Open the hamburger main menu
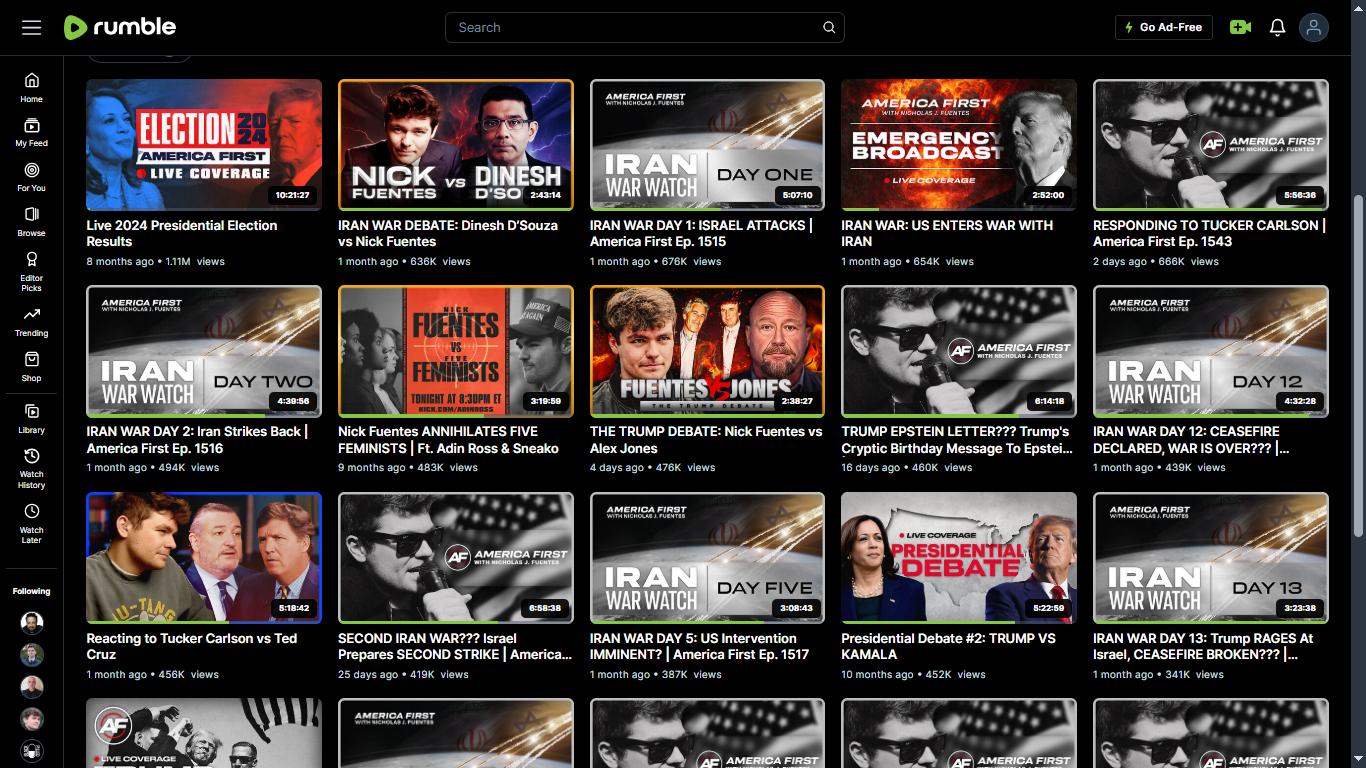Viewport: 1366px width, 768px height. point(32,28)
